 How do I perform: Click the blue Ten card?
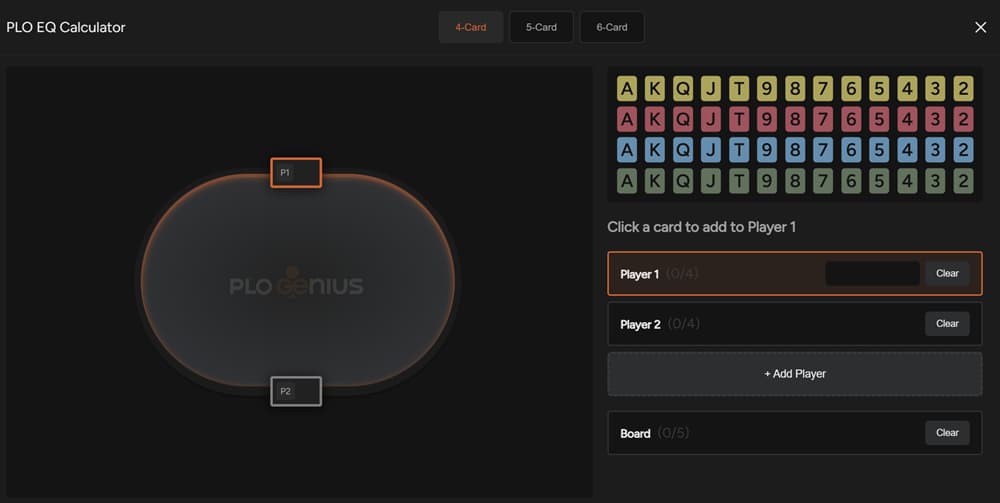pos(739,150)
